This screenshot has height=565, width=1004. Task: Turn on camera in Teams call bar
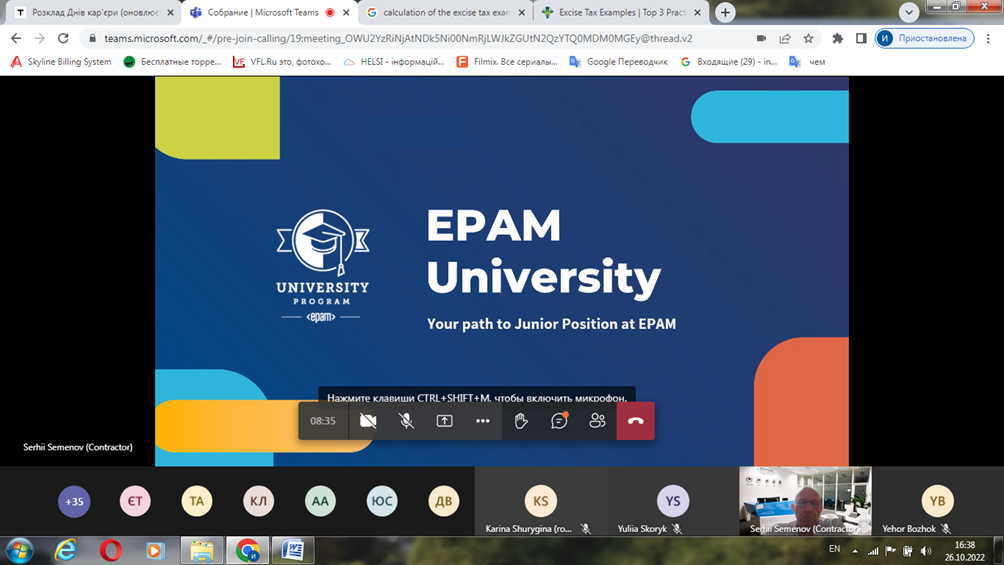(x=368, y=421)
